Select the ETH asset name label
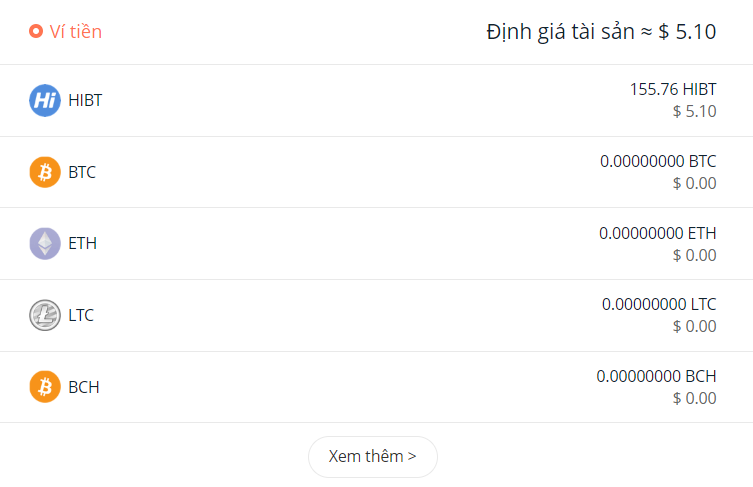The height and width of the screenshot is (487, 753). point(82,243)
